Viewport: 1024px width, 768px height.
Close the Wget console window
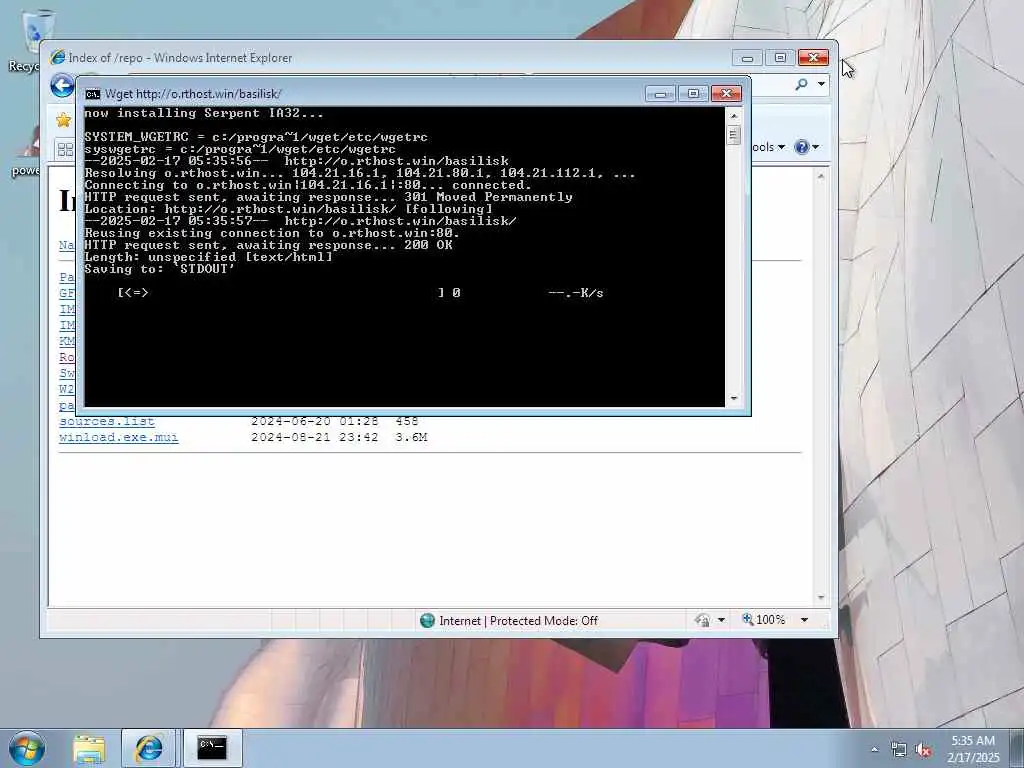[x=726, y=94]
